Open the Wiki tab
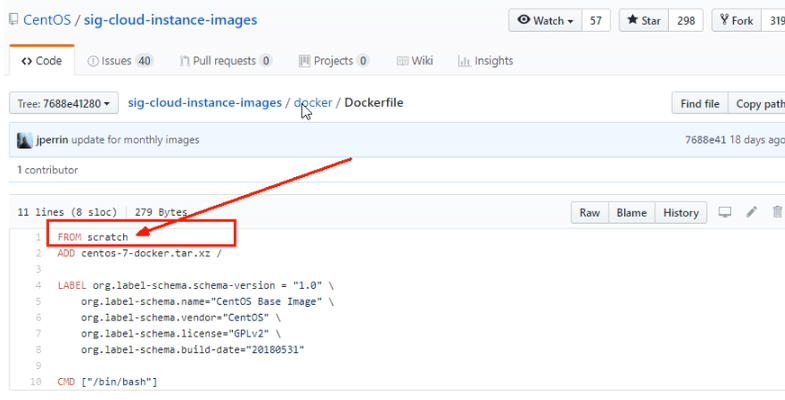Image resolution: width=785 pixels, height=400 pixels. click(415, 61)
